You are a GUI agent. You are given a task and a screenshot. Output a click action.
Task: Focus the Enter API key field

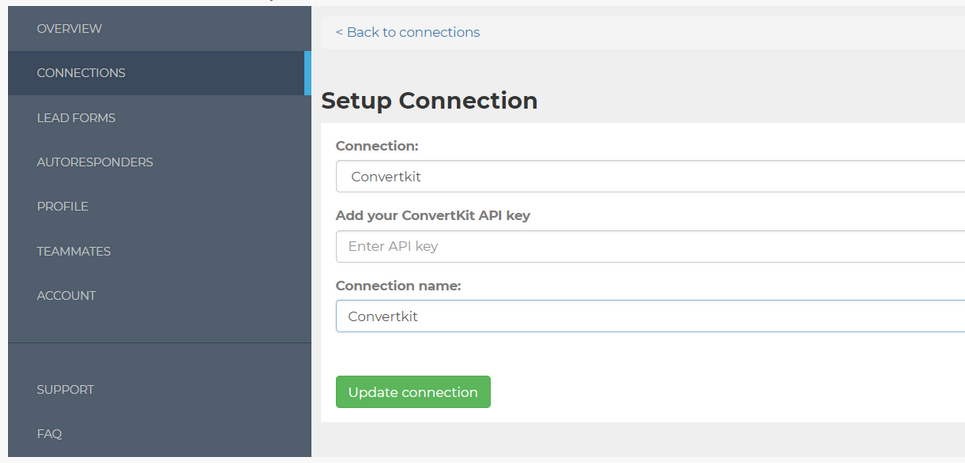point(650,246)
